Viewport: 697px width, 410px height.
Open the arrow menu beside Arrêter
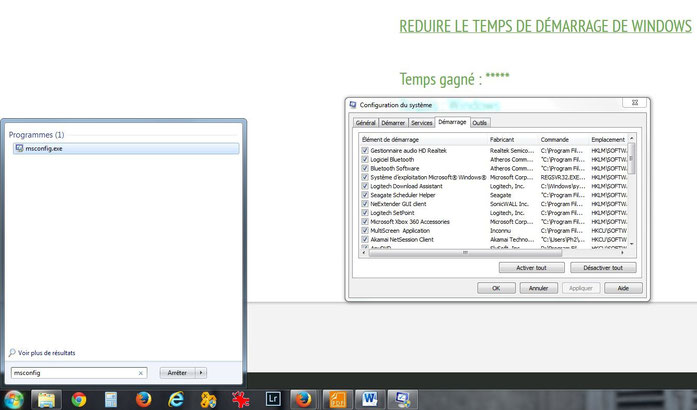(201, 373)
